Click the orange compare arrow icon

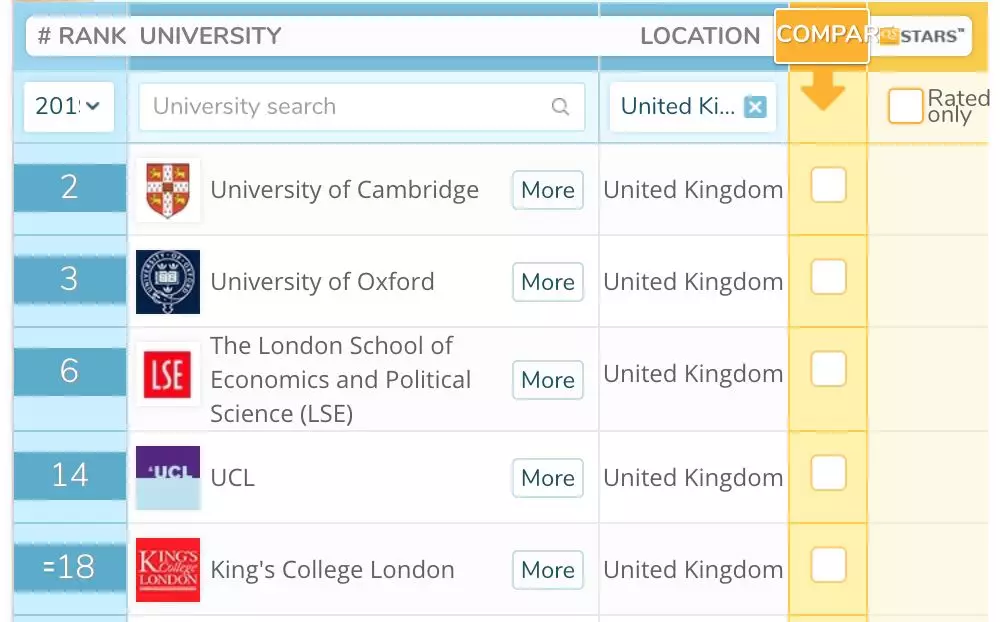tap(823, 90)
